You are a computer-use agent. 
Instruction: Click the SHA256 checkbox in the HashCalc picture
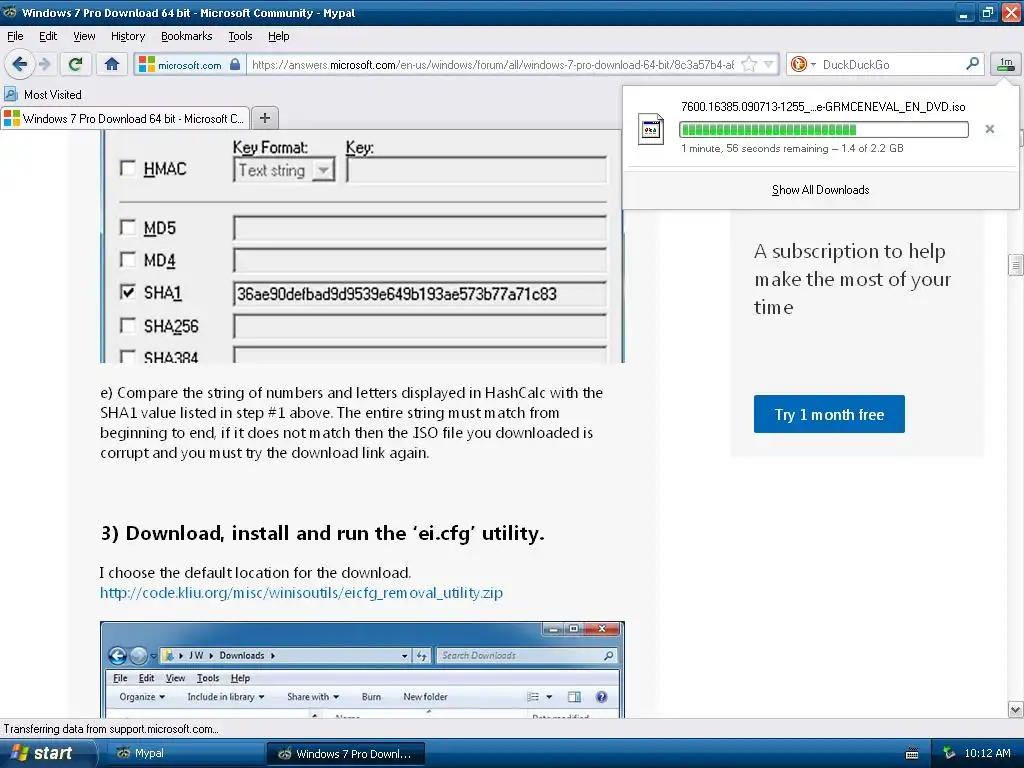(128, 325)
